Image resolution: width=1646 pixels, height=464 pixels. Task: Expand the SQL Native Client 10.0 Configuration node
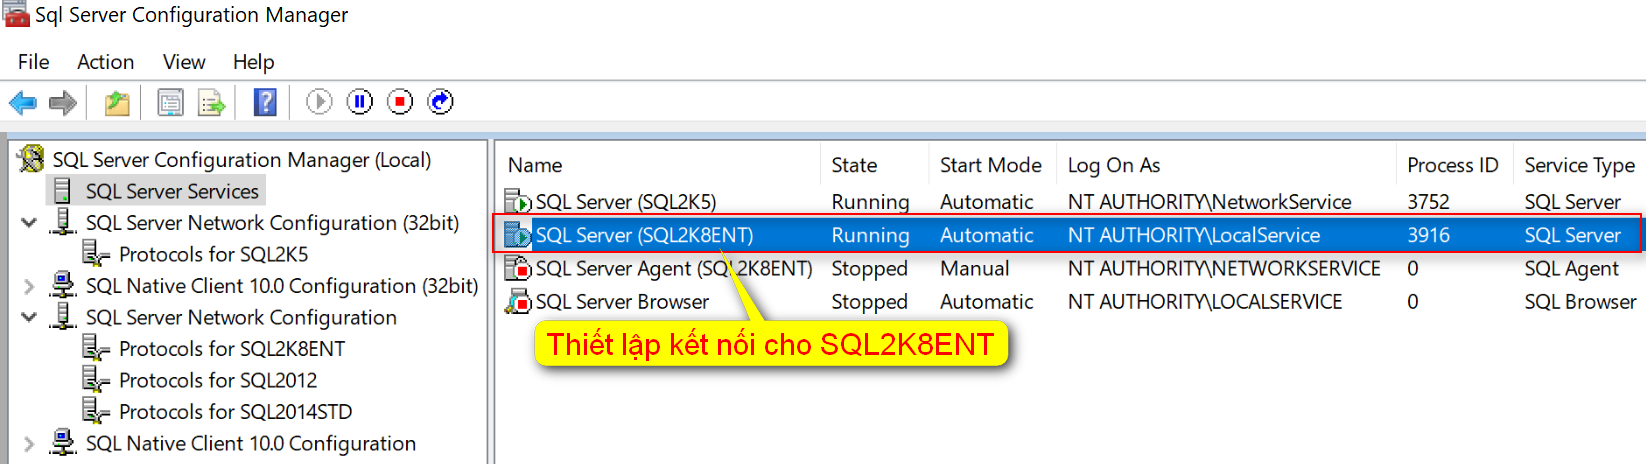(29, 443)
